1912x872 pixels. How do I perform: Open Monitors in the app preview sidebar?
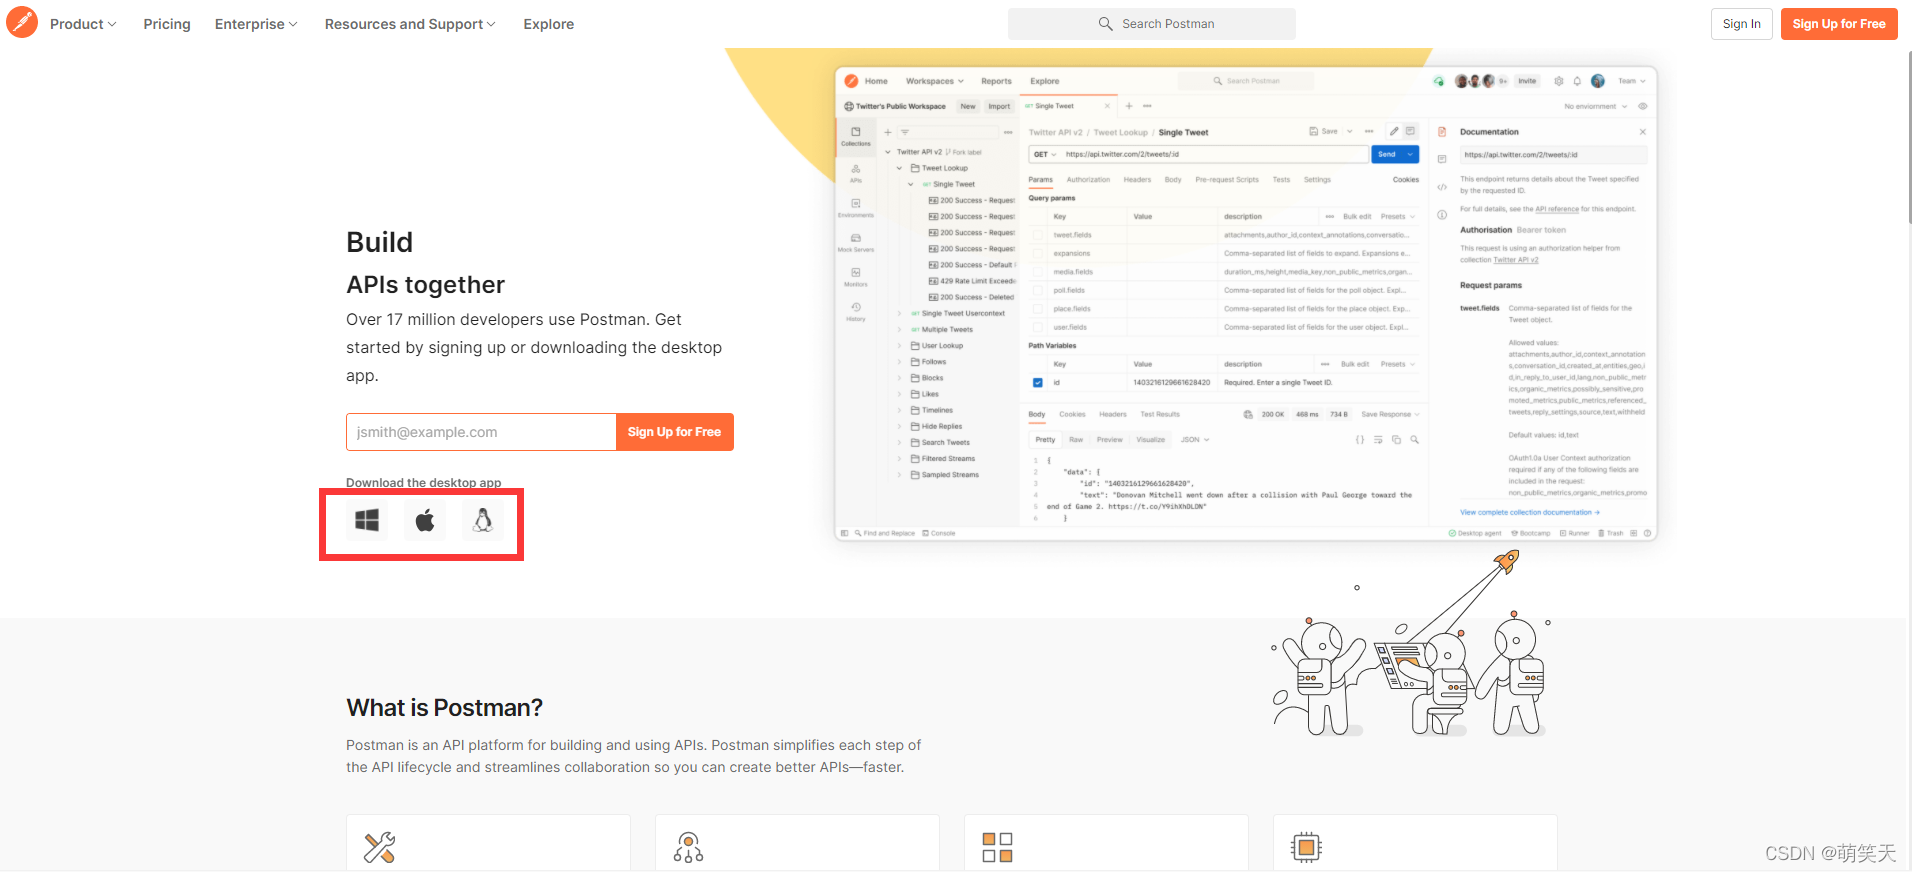[856, 277]
